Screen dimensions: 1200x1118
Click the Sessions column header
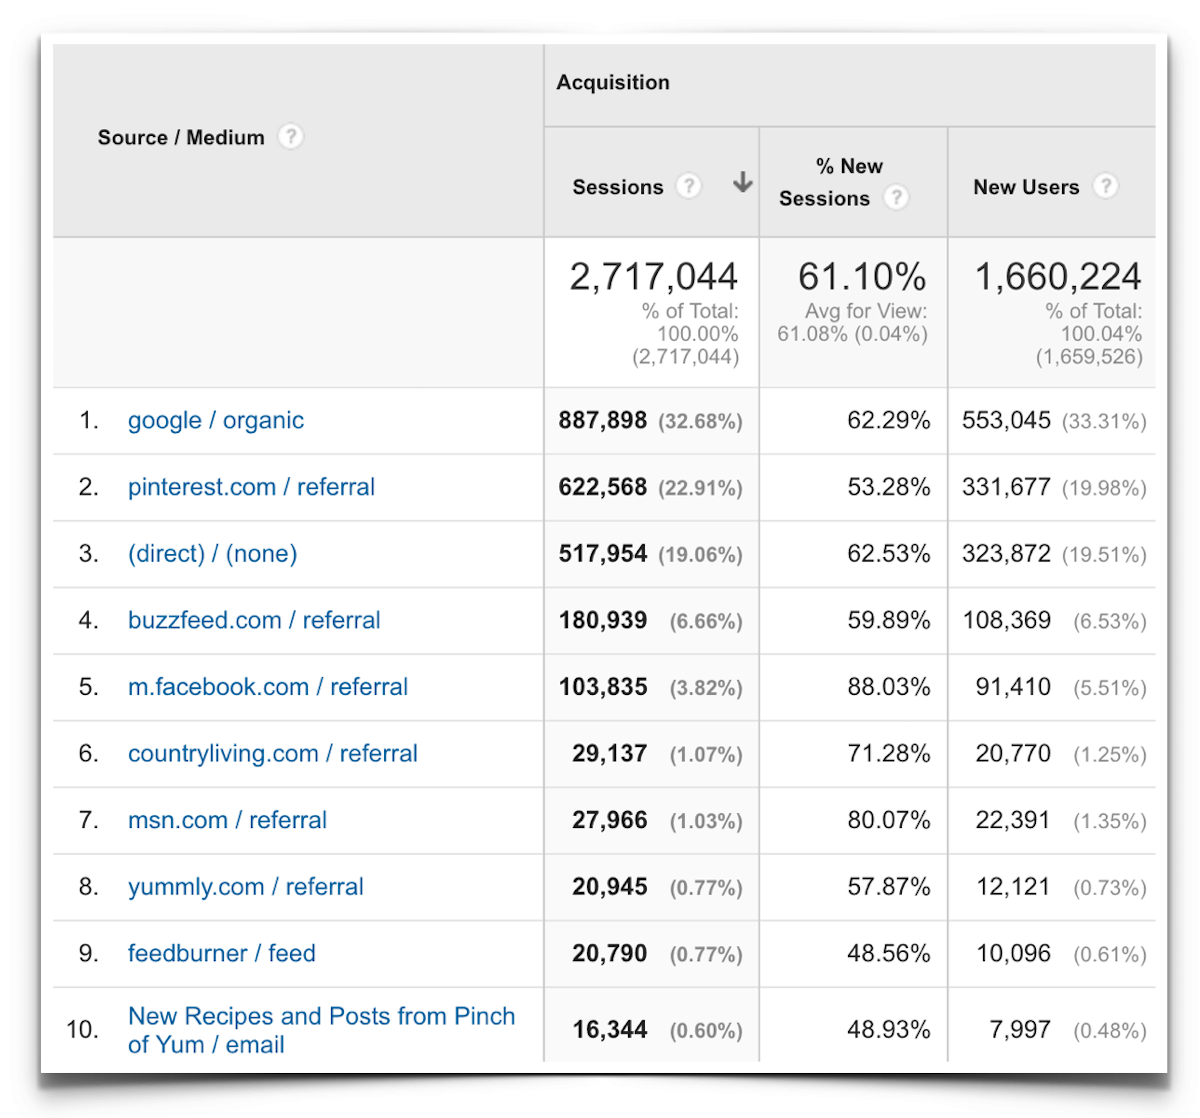pyautogui.click(x=618, y=186)
